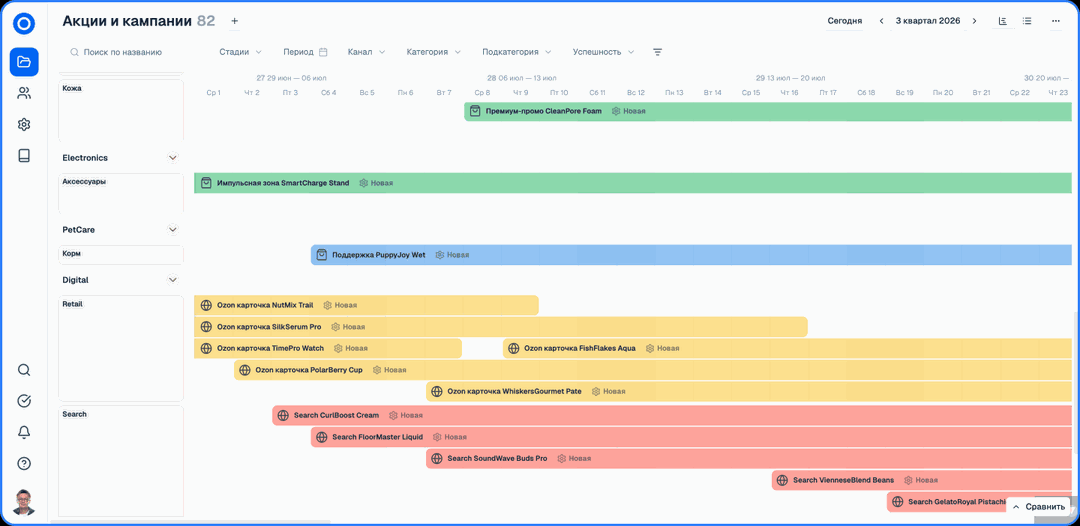Add a new campaign with plus icon
The image size is (1080, 526).
coord(234,21)
